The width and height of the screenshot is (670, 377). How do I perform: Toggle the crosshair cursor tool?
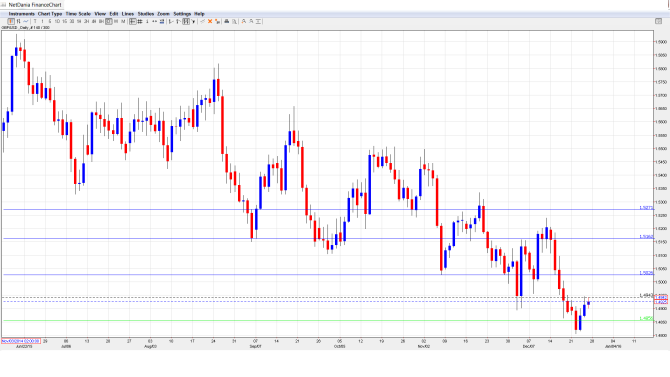132,21
